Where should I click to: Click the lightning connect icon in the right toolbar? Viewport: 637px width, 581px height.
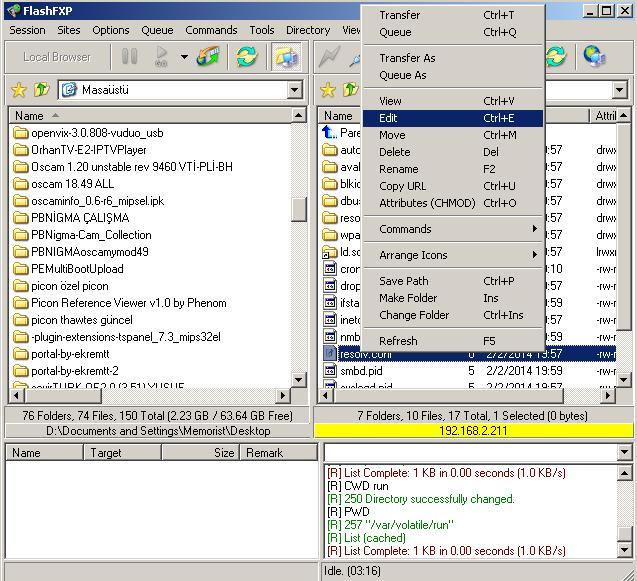pos(329,57)
